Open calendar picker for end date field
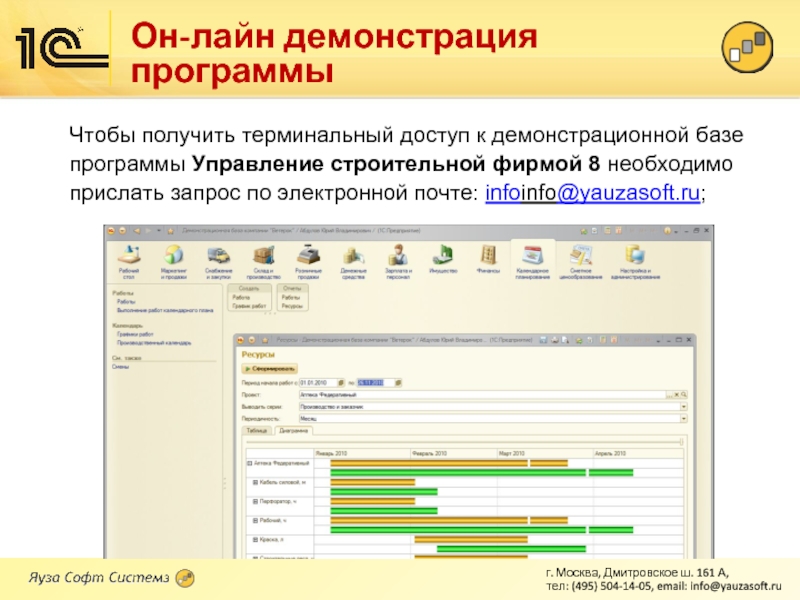The width and height of the screenshot is (800, 600). click(x=398, y=382)
